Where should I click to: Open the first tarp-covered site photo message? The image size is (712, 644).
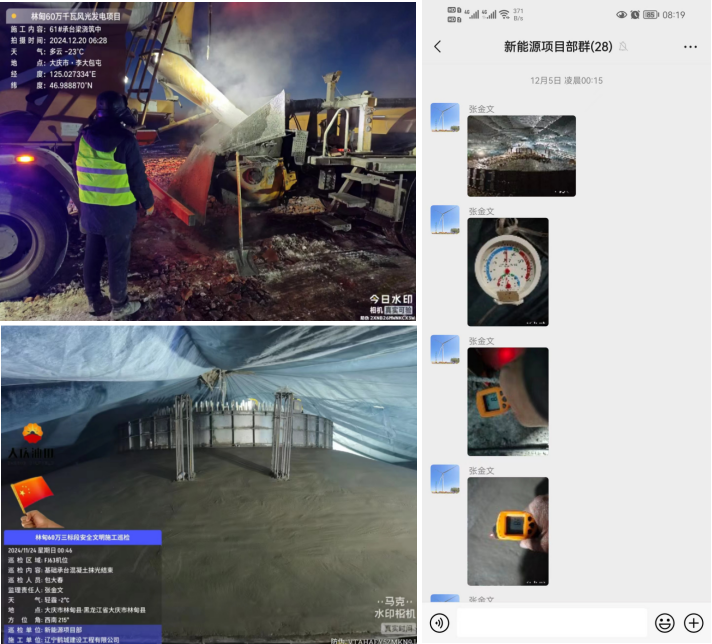(x=521, y=156)
